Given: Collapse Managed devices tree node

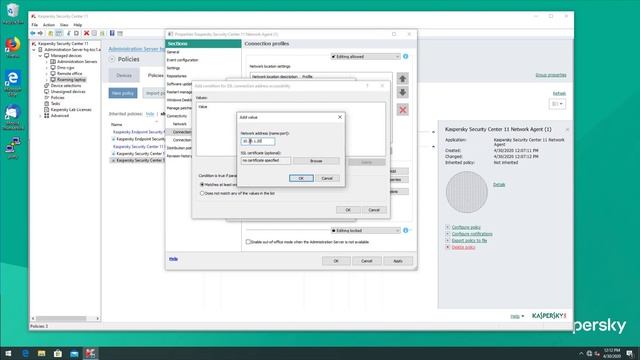Looking at the screenshot, I should pos(40,56).
